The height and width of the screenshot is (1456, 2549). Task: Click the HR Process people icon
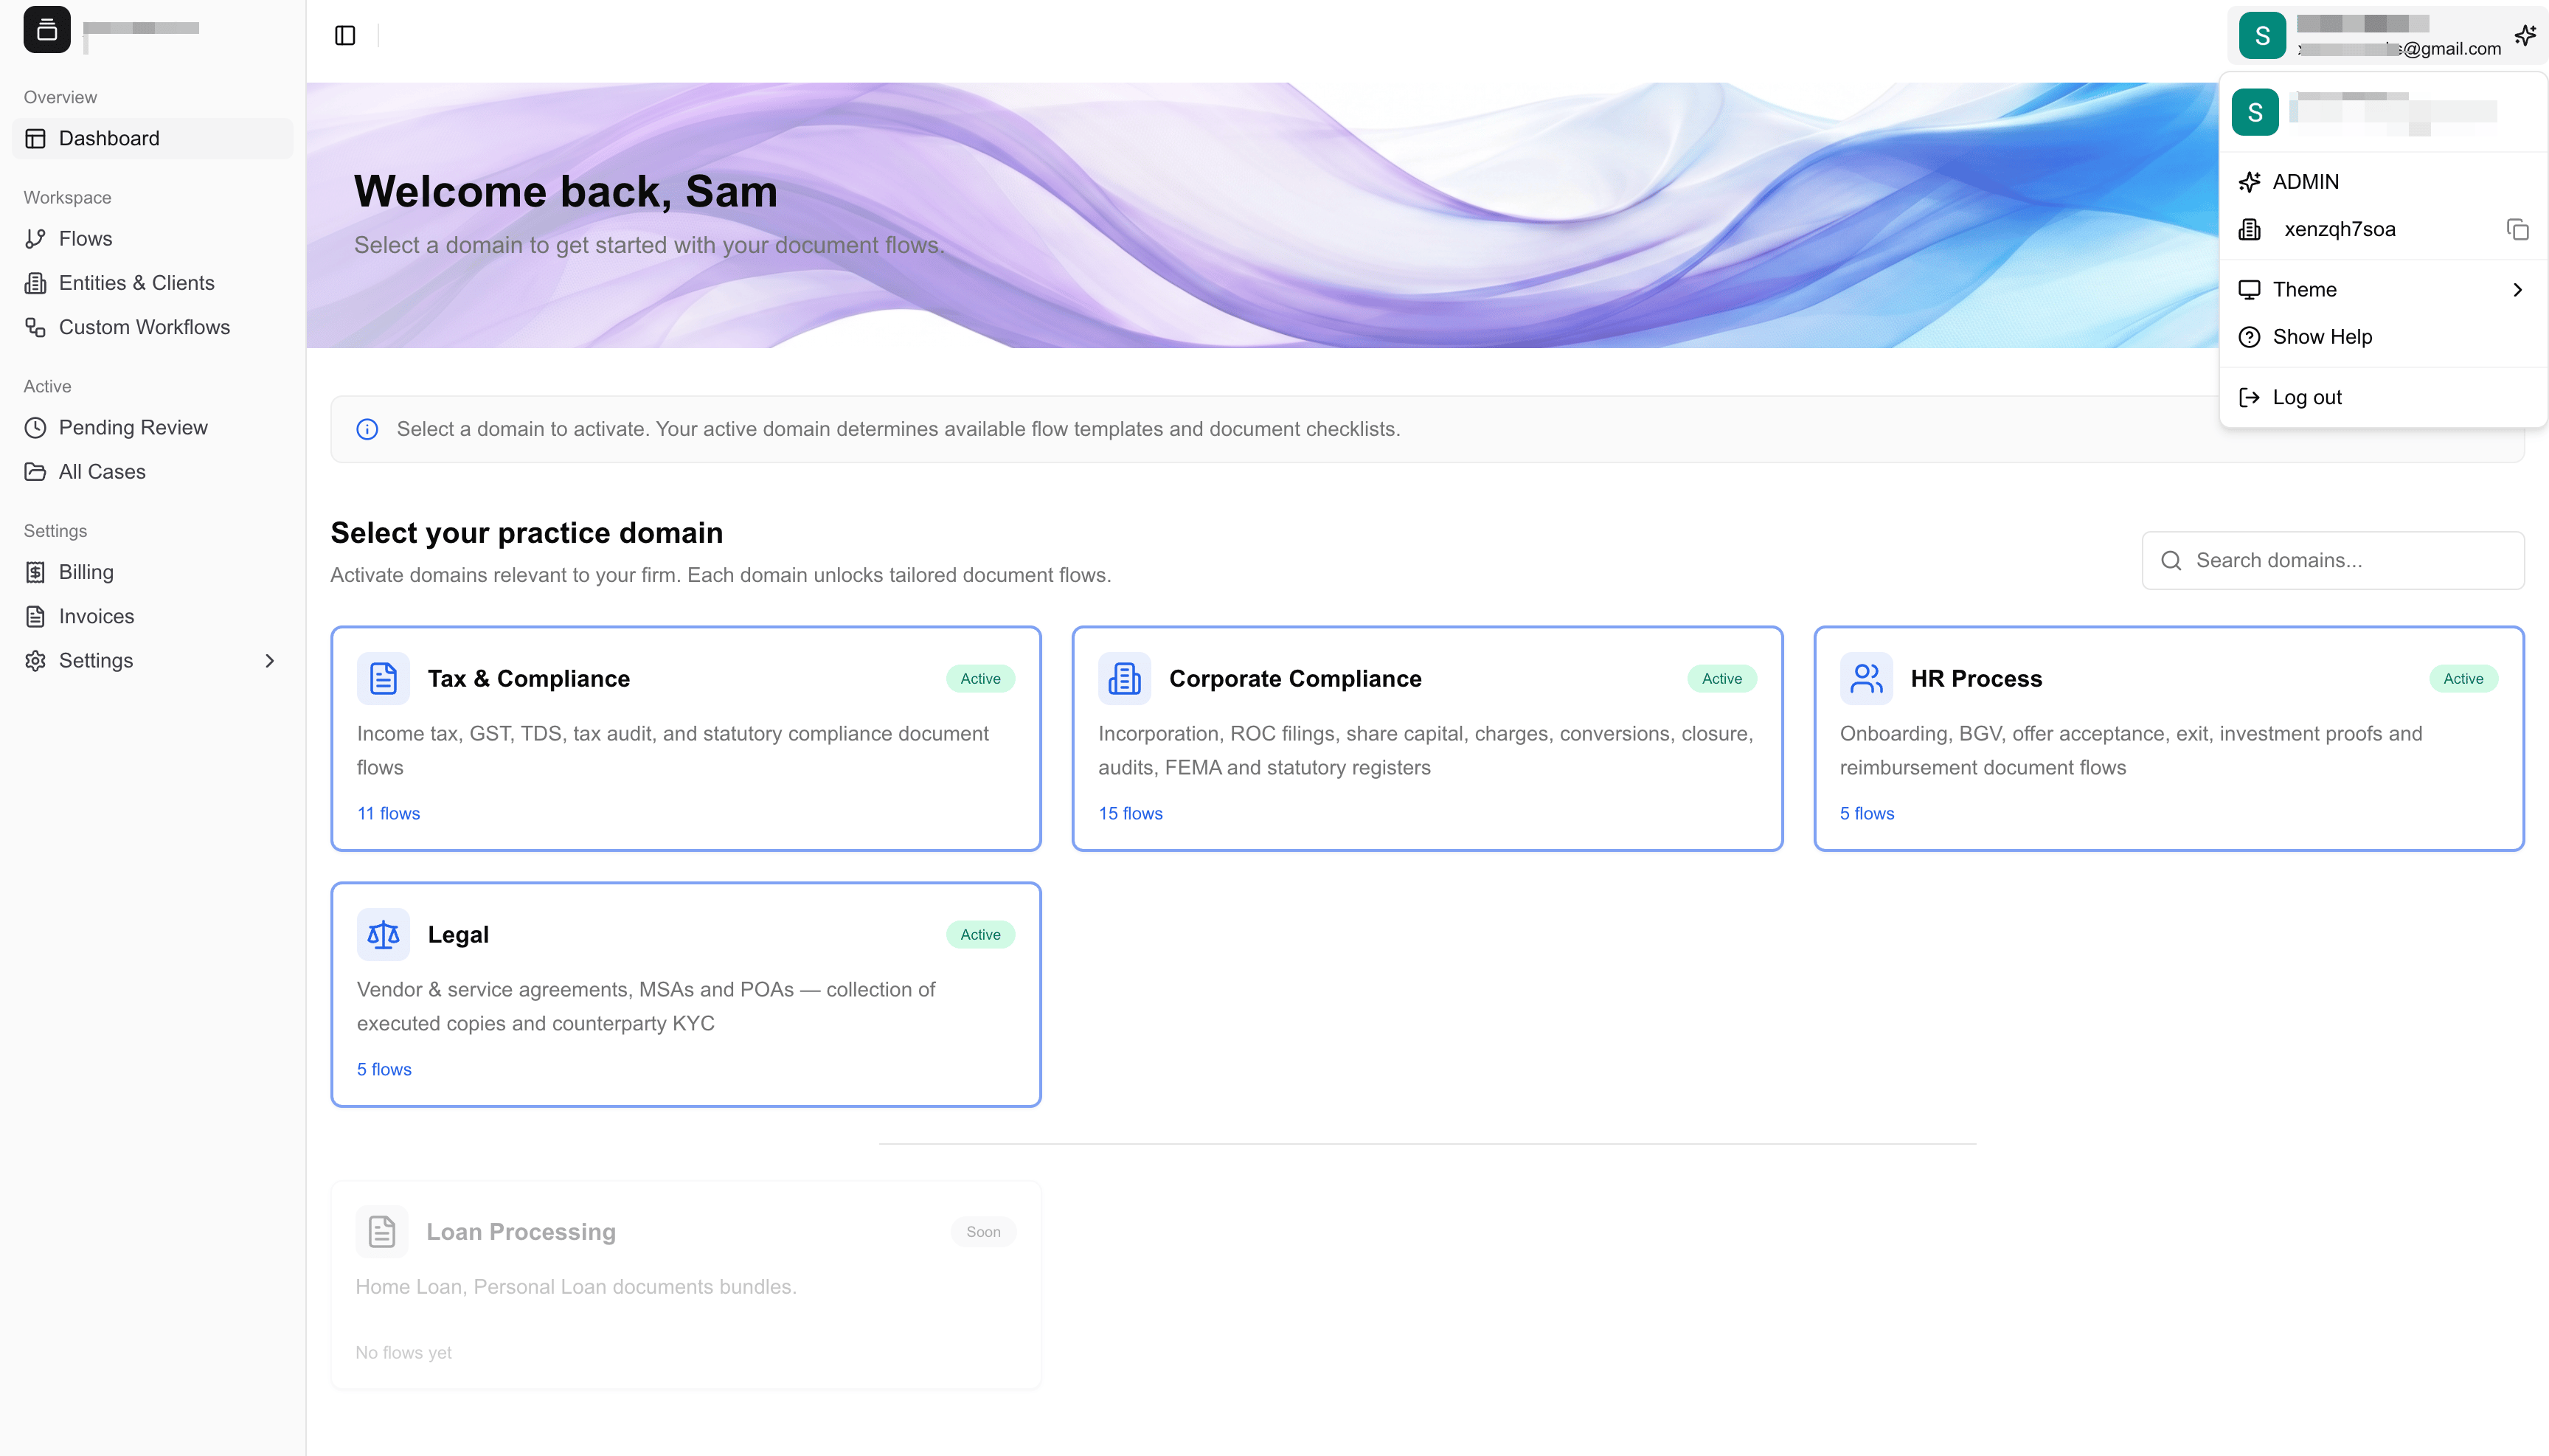[x=1866, y=679]
